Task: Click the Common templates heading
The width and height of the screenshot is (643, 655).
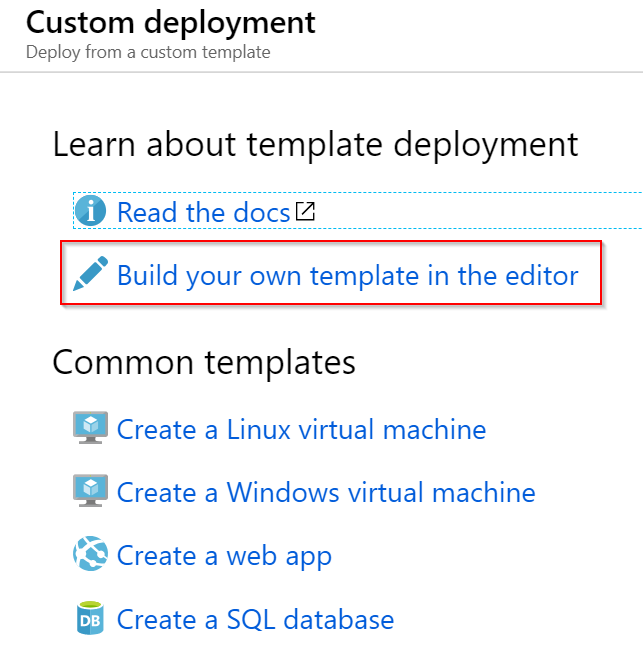Action: [x=204, y=363]
